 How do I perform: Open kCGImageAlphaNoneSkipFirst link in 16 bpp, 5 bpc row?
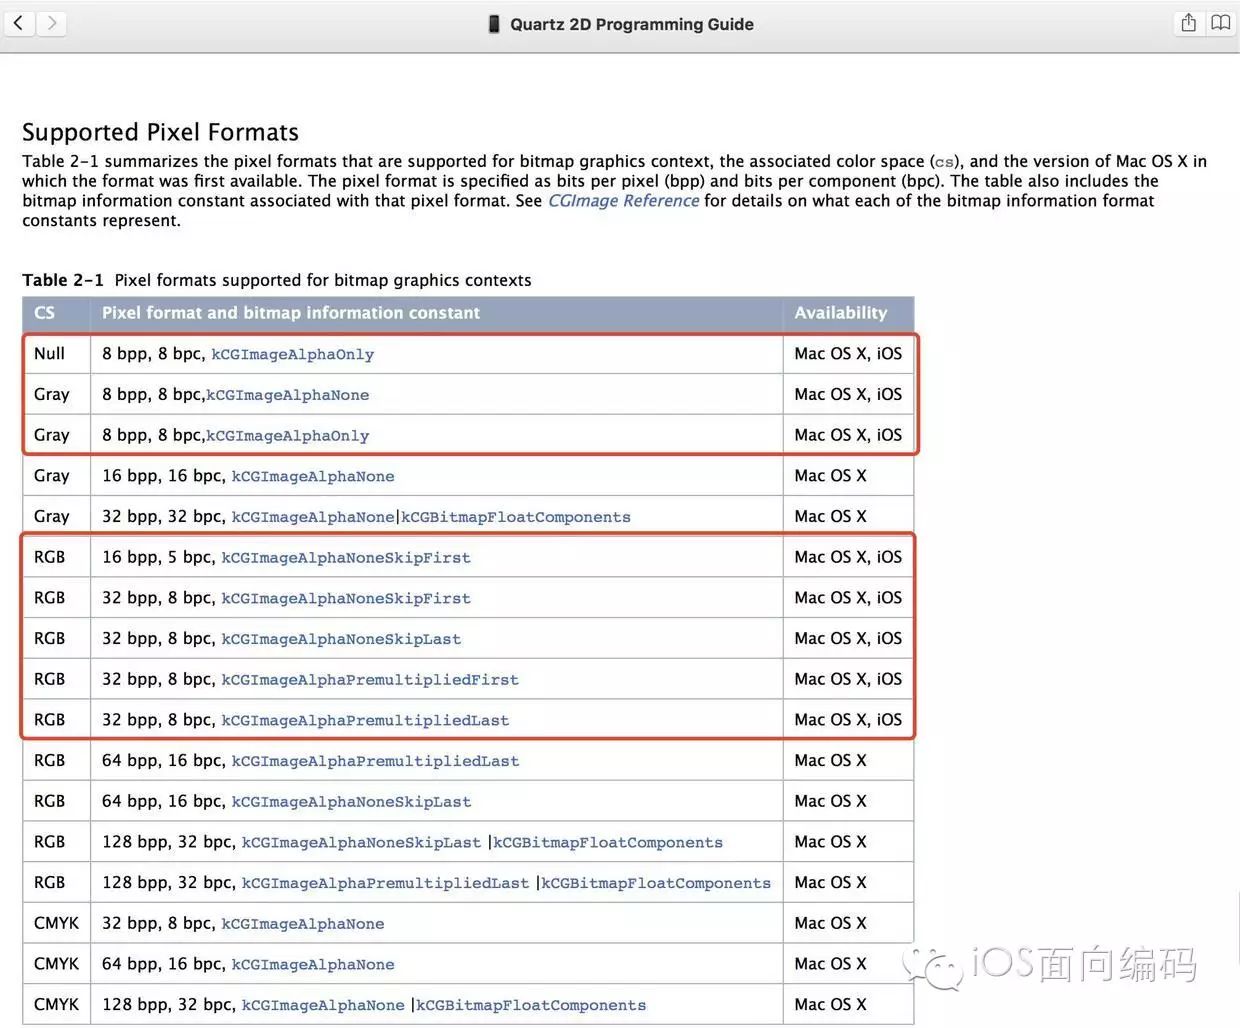pos(345,558)
